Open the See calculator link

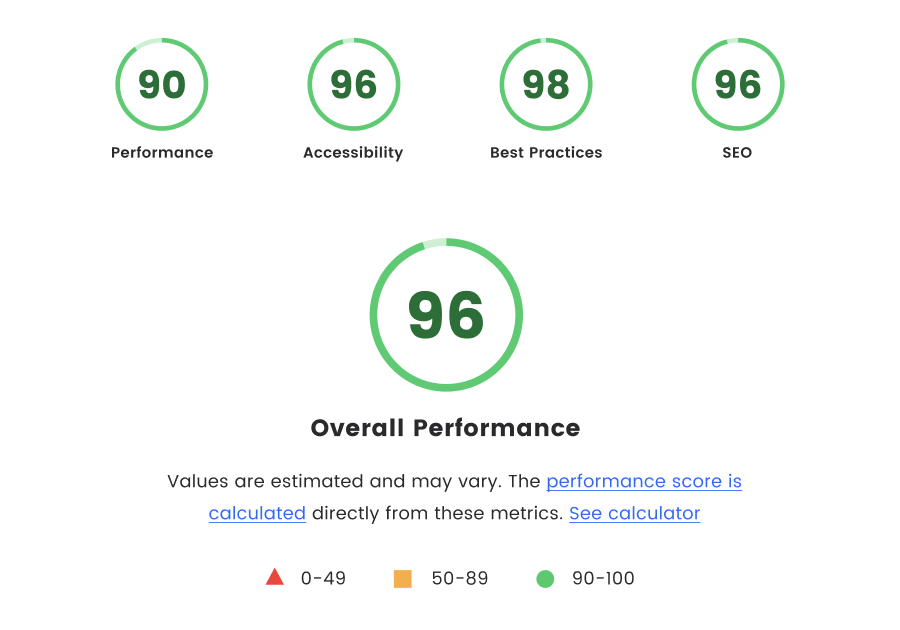[634, 513]
